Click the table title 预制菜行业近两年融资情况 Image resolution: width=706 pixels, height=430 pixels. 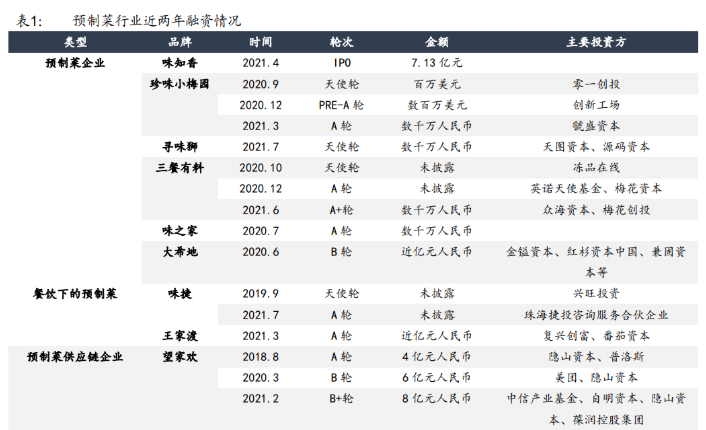157,21
